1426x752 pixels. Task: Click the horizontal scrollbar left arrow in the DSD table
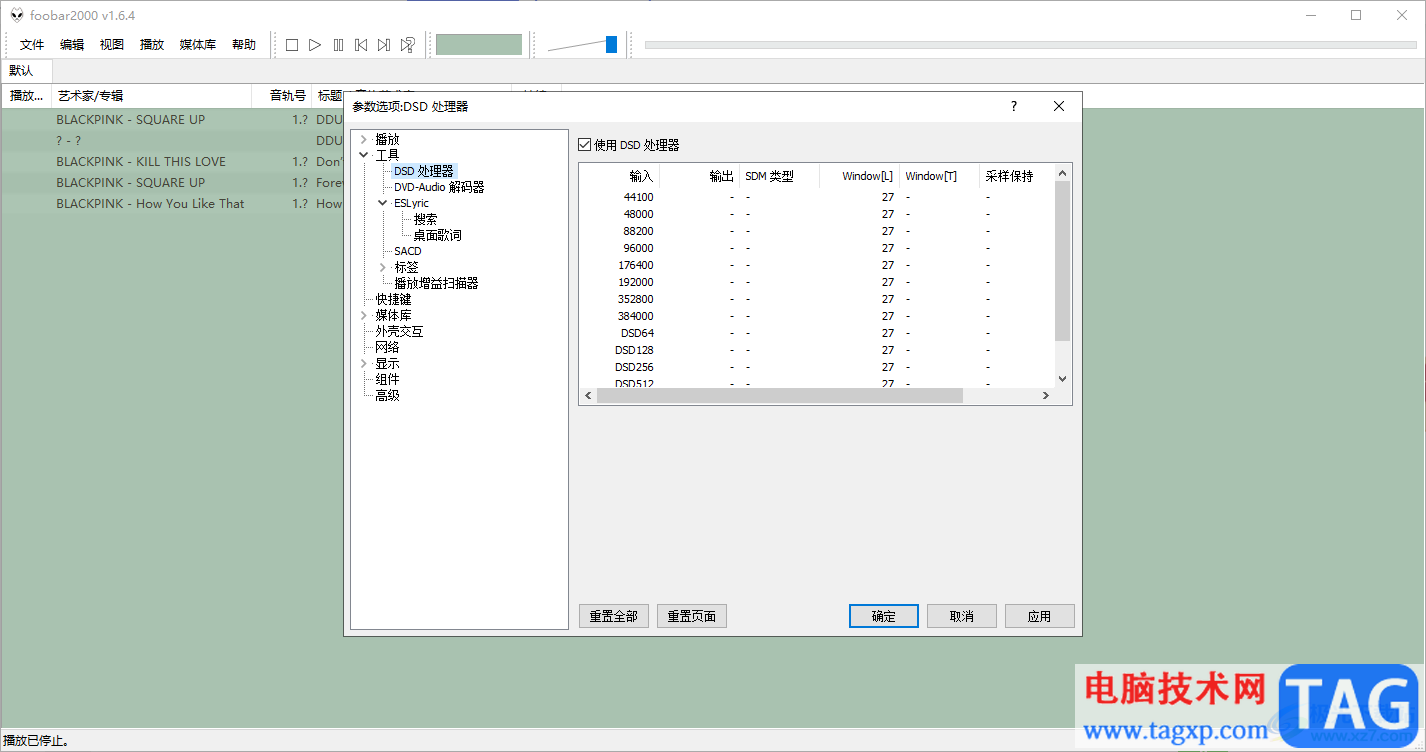coord(588,396)
